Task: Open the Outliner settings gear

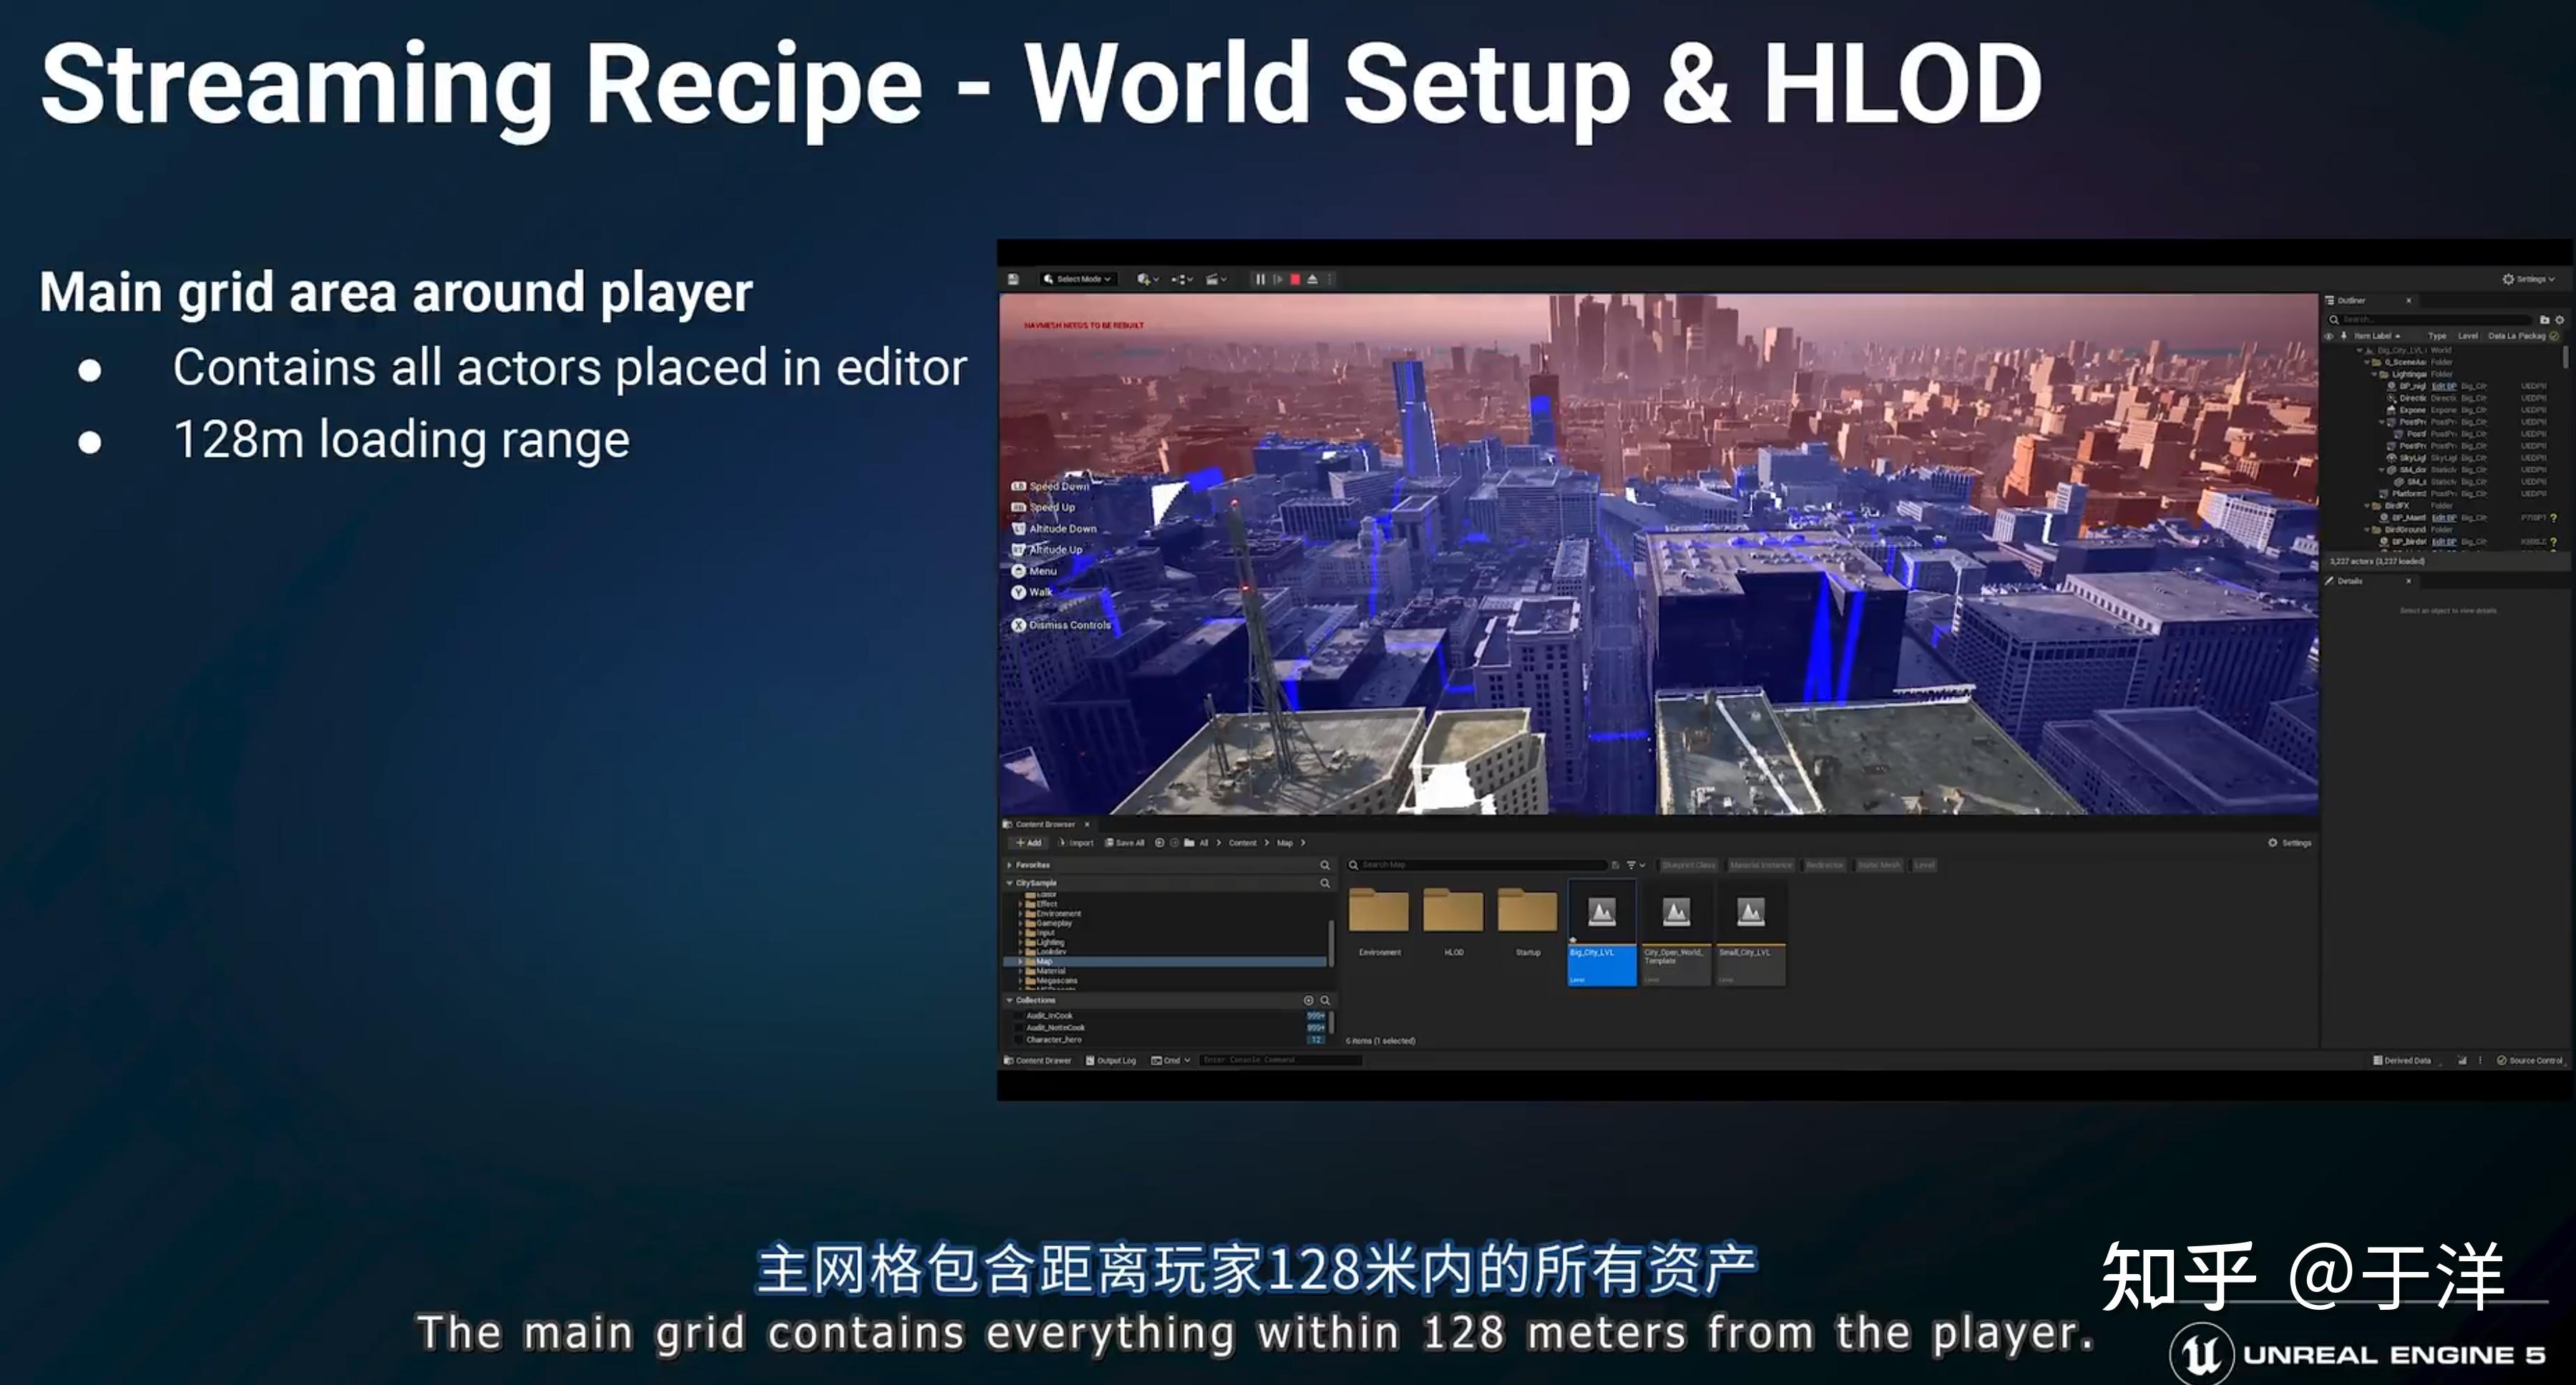Action: pos(2560,320)
